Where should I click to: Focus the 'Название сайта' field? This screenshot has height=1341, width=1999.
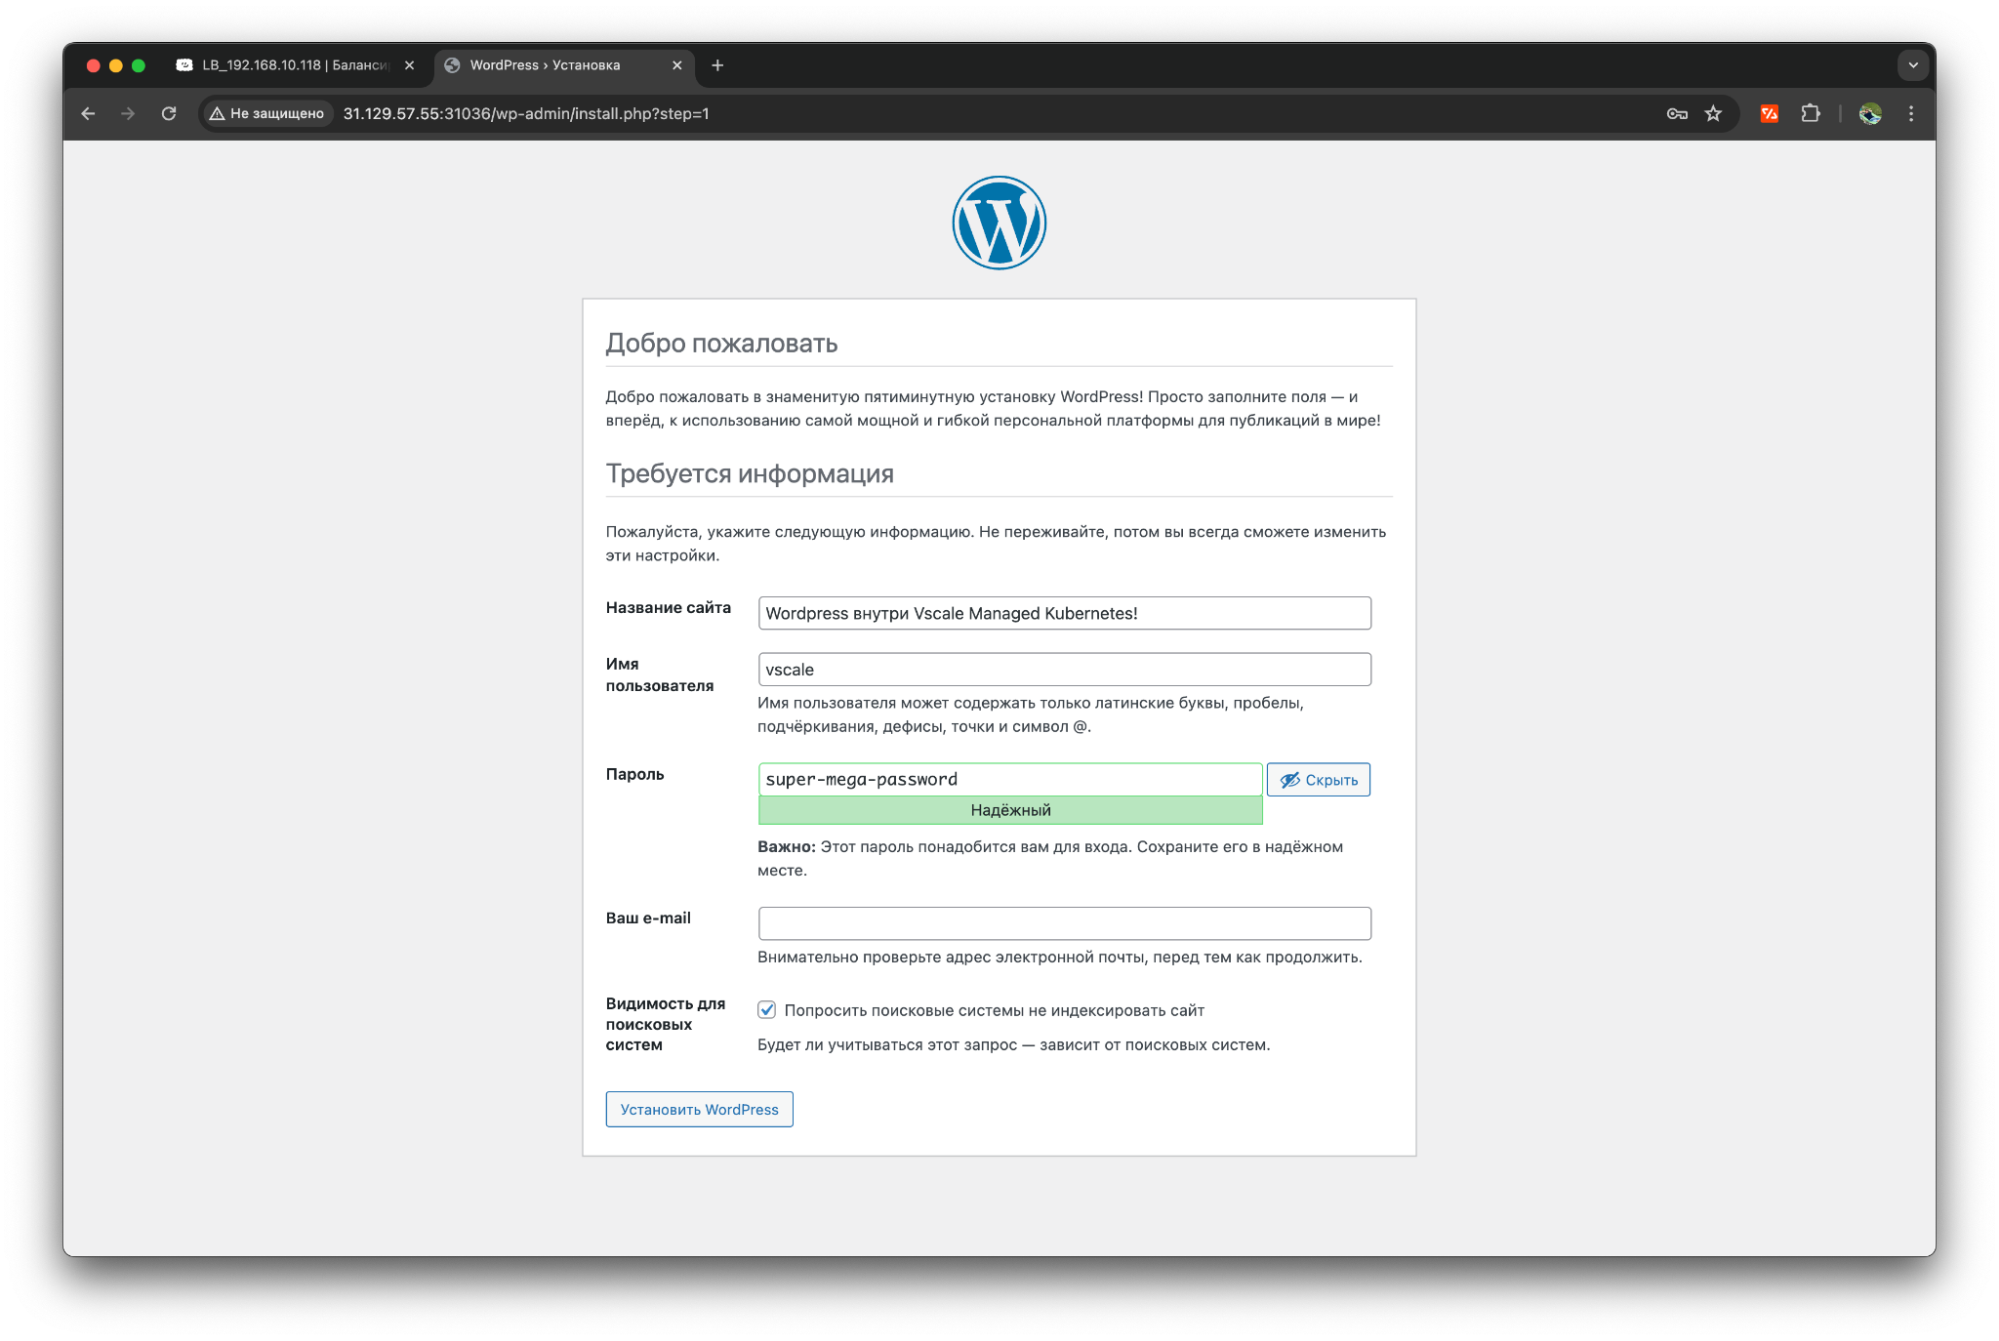pyautogui.click(x=1064, y=613)
